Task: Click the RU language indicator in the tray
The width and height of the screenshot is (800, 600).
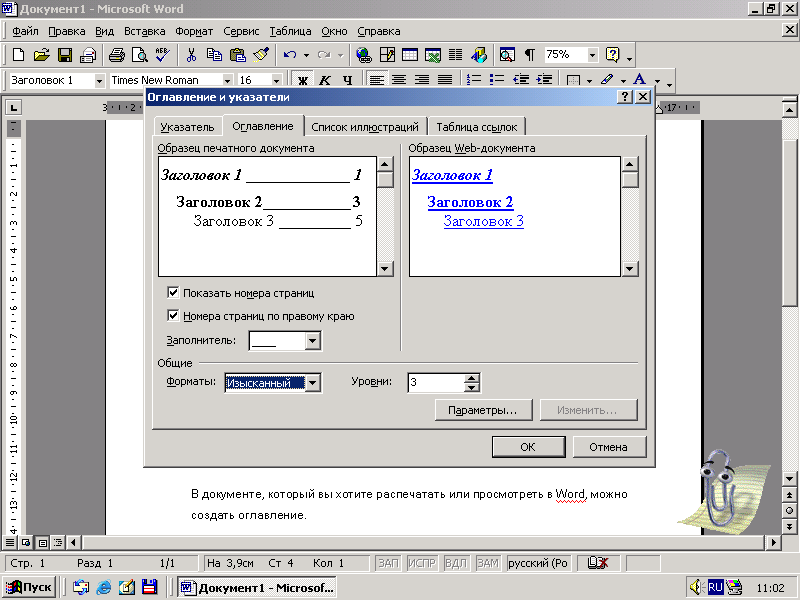Action: pos(715,587)
